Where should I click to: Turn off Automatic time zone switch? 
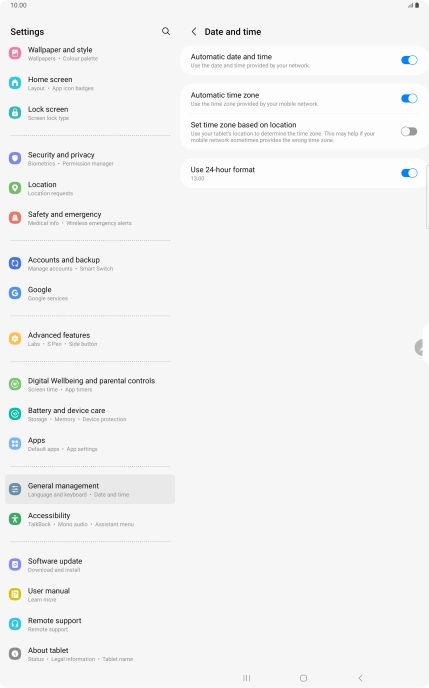pyautogui.click(x=409, y=98)
